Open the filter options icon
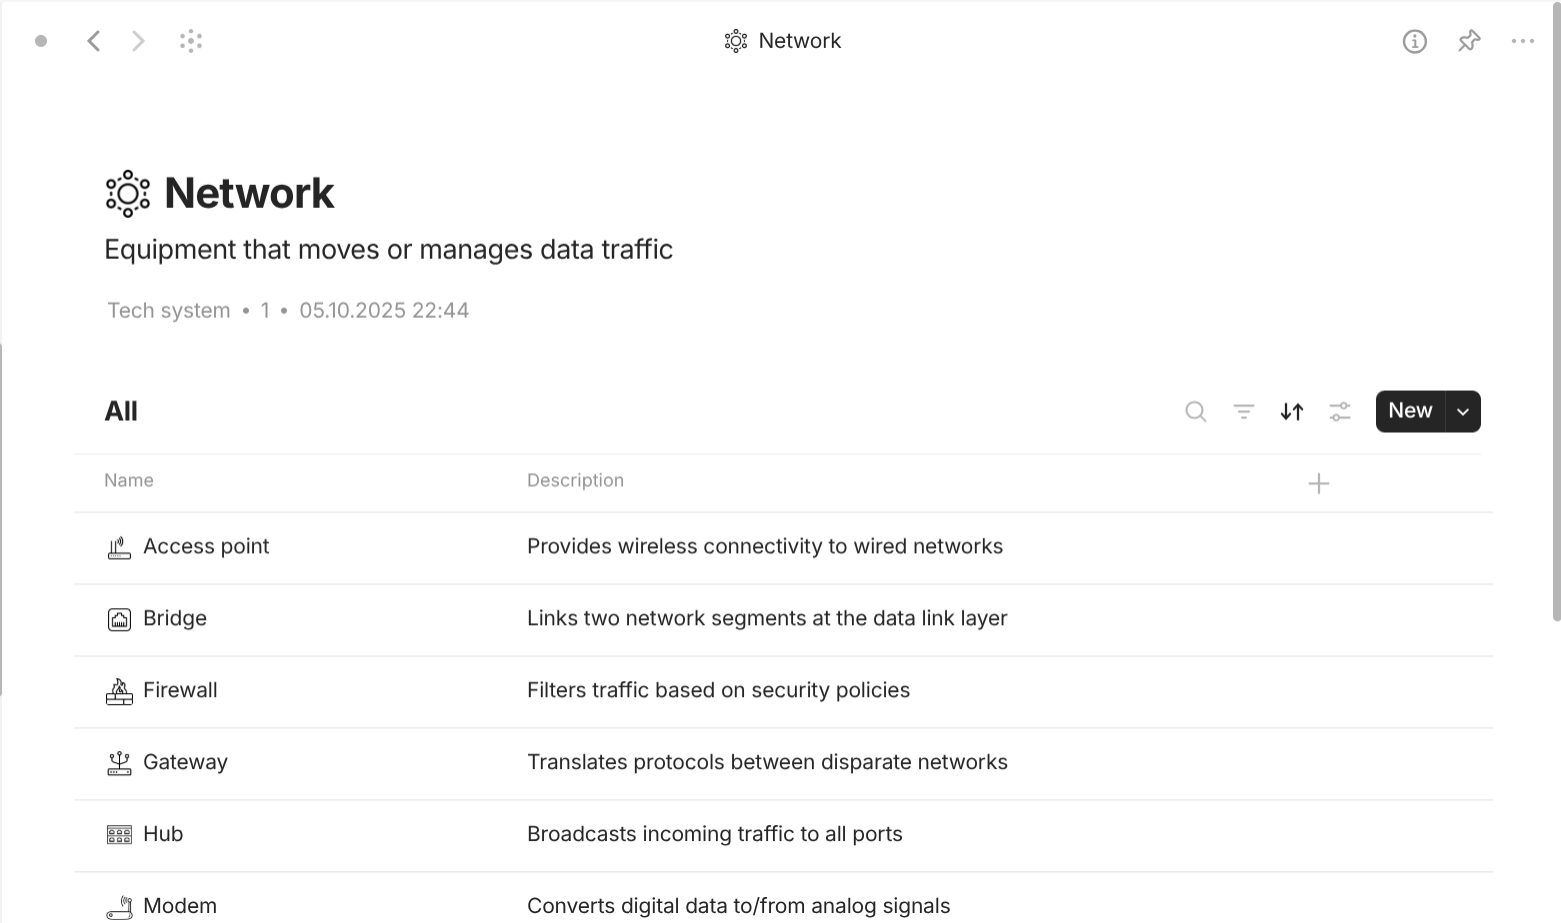Image resolution: width=1561 pixels, height=923 pixels. [1243, 411]
